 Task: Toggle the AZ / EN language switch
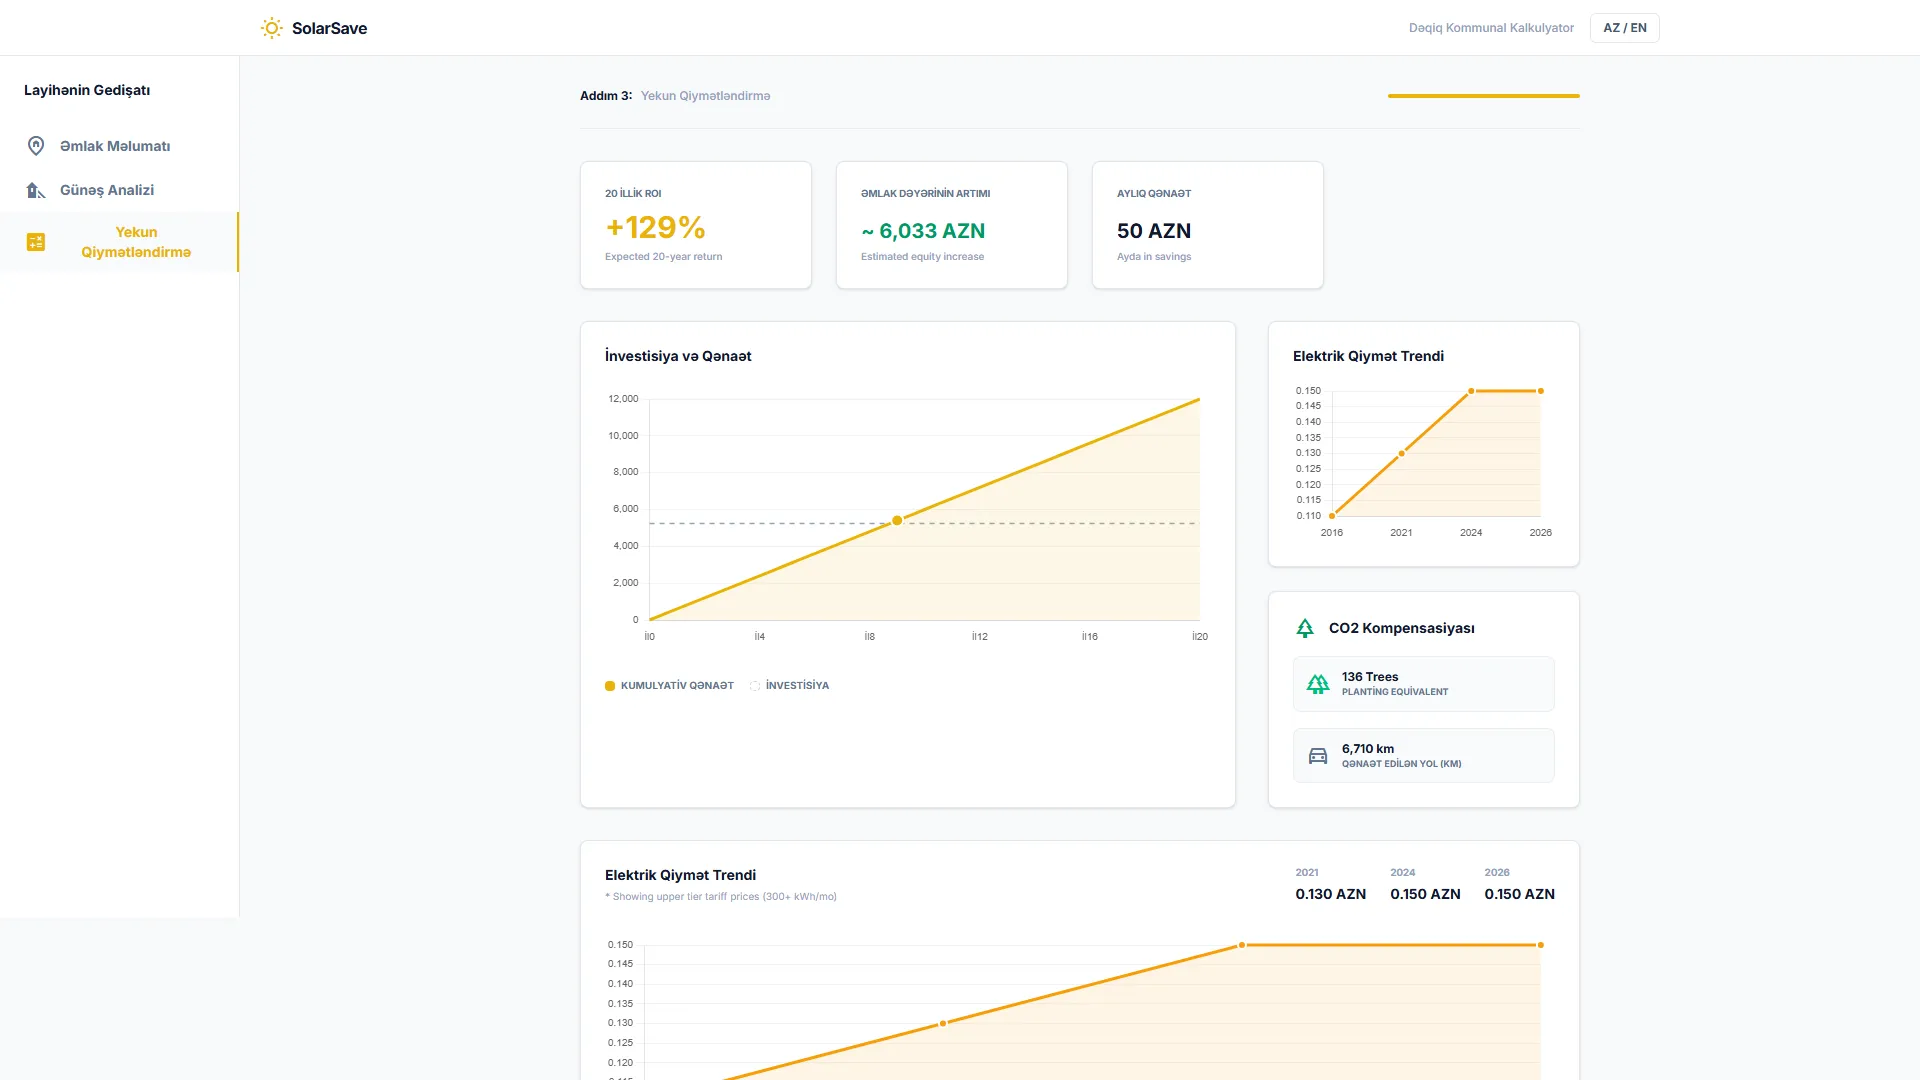[x=1625, y=28]
